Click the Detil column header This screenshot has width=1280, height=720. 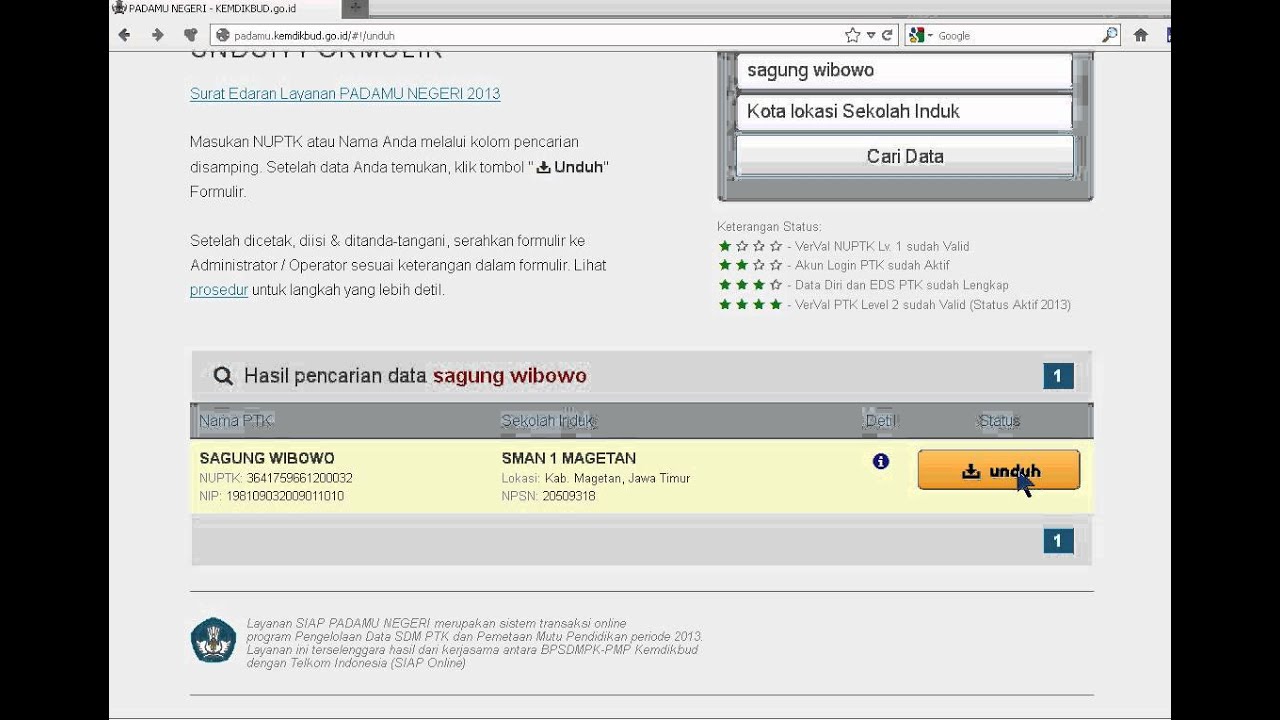(881, 421)
